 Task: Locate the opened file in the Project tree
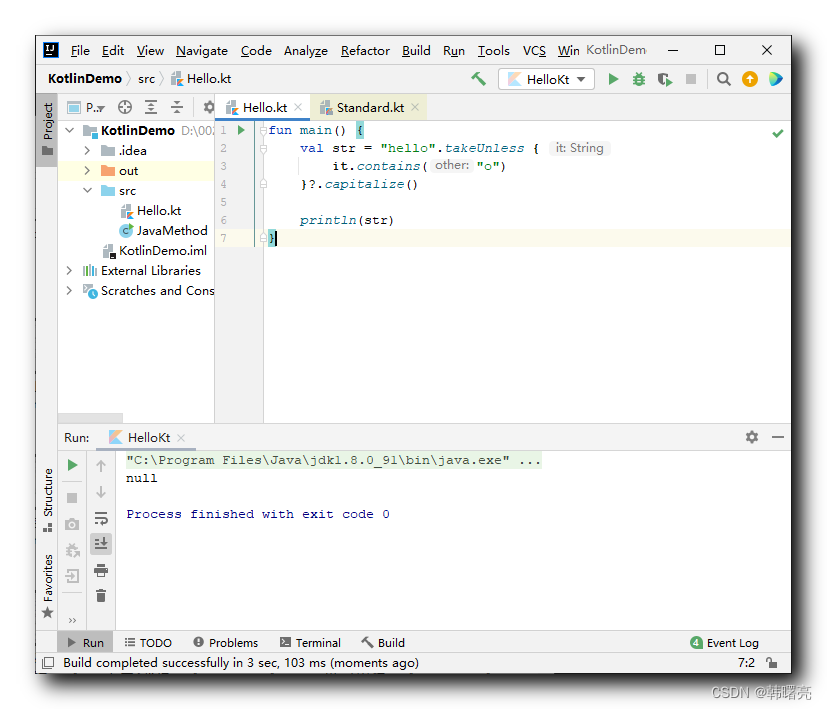coord(125,108)
